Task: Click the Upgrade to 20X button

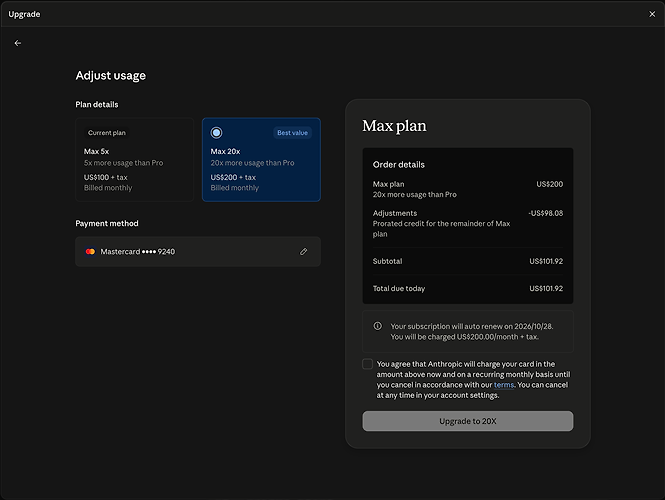Action: pyautogui.click(x=467, y=421)
